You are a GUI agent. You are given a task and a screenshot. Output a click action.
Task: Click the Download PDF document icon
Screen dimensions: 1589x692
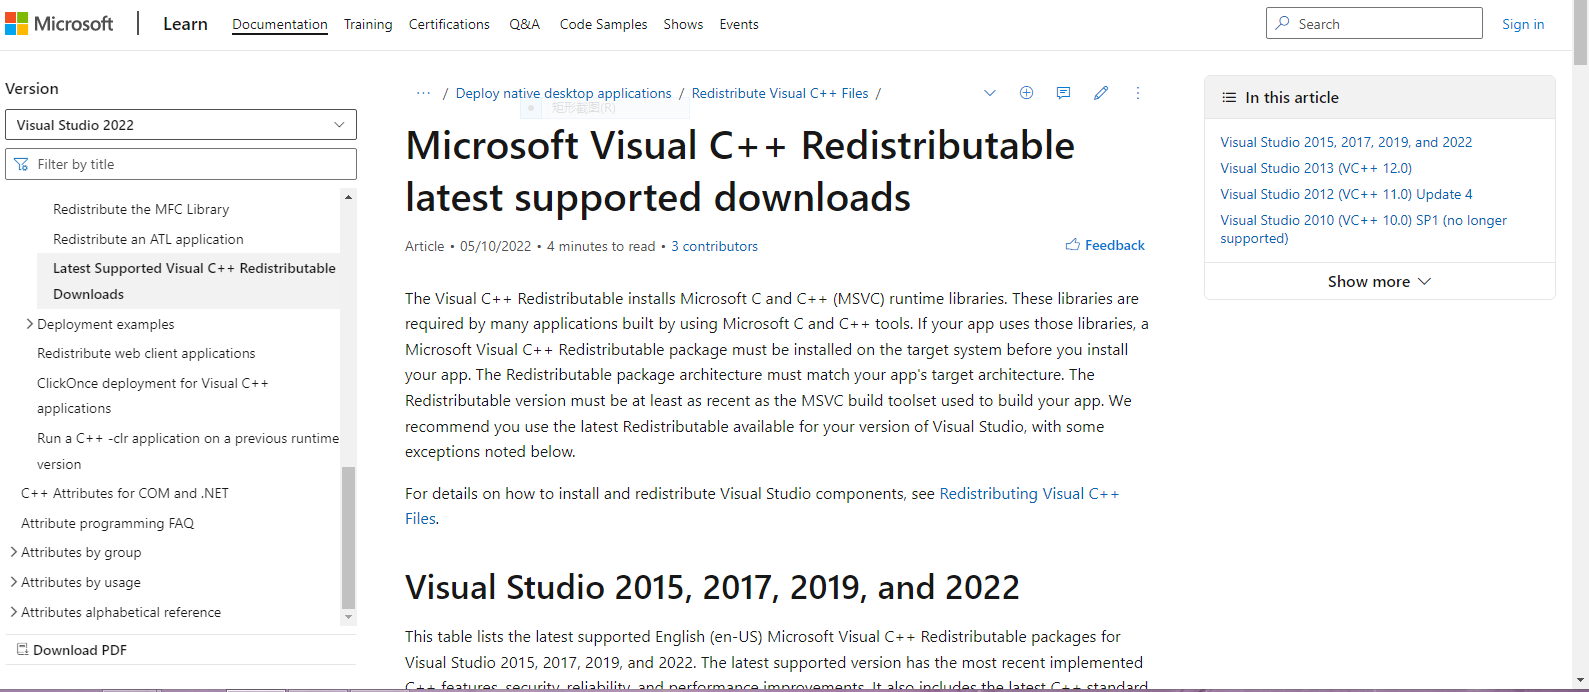[22, 650]
